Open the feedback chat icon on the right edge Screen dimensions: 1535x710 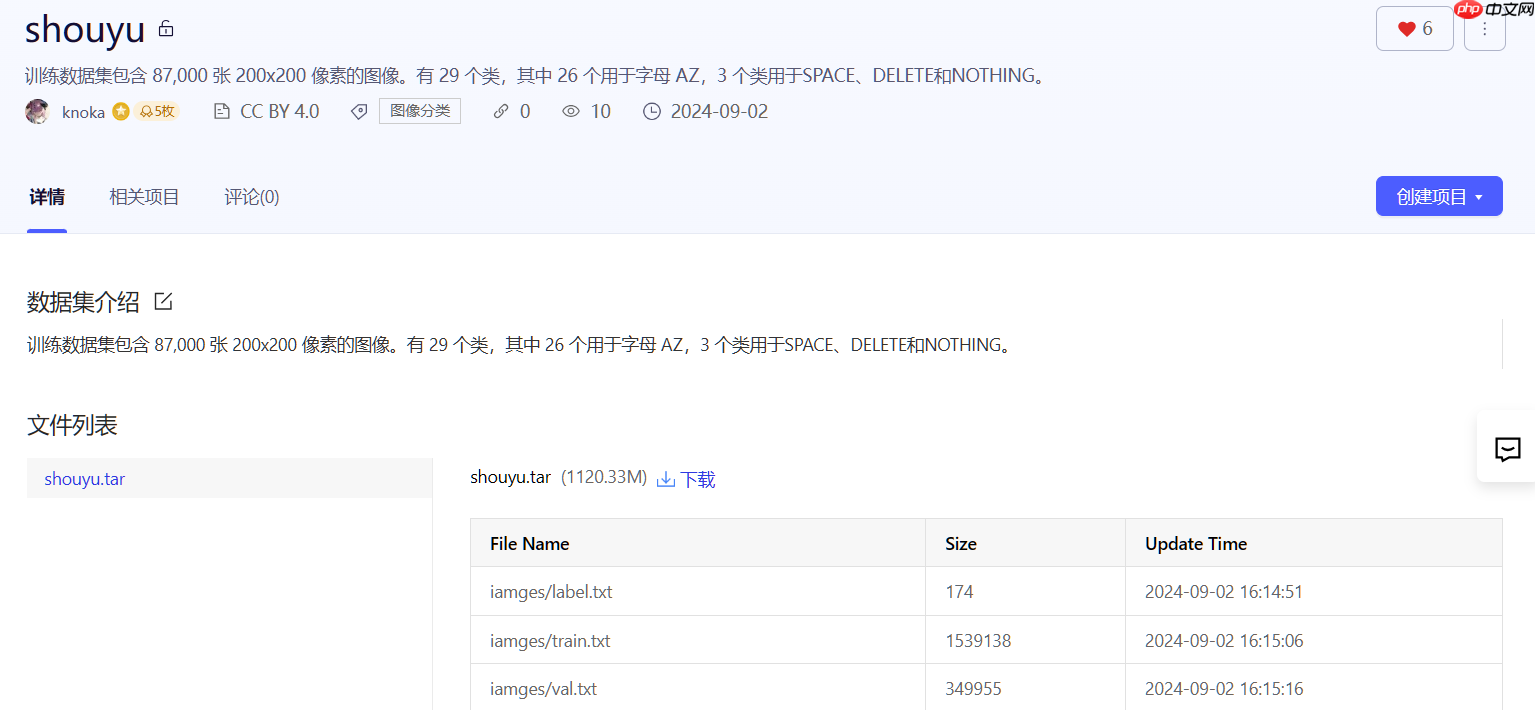pos(1509,450)
